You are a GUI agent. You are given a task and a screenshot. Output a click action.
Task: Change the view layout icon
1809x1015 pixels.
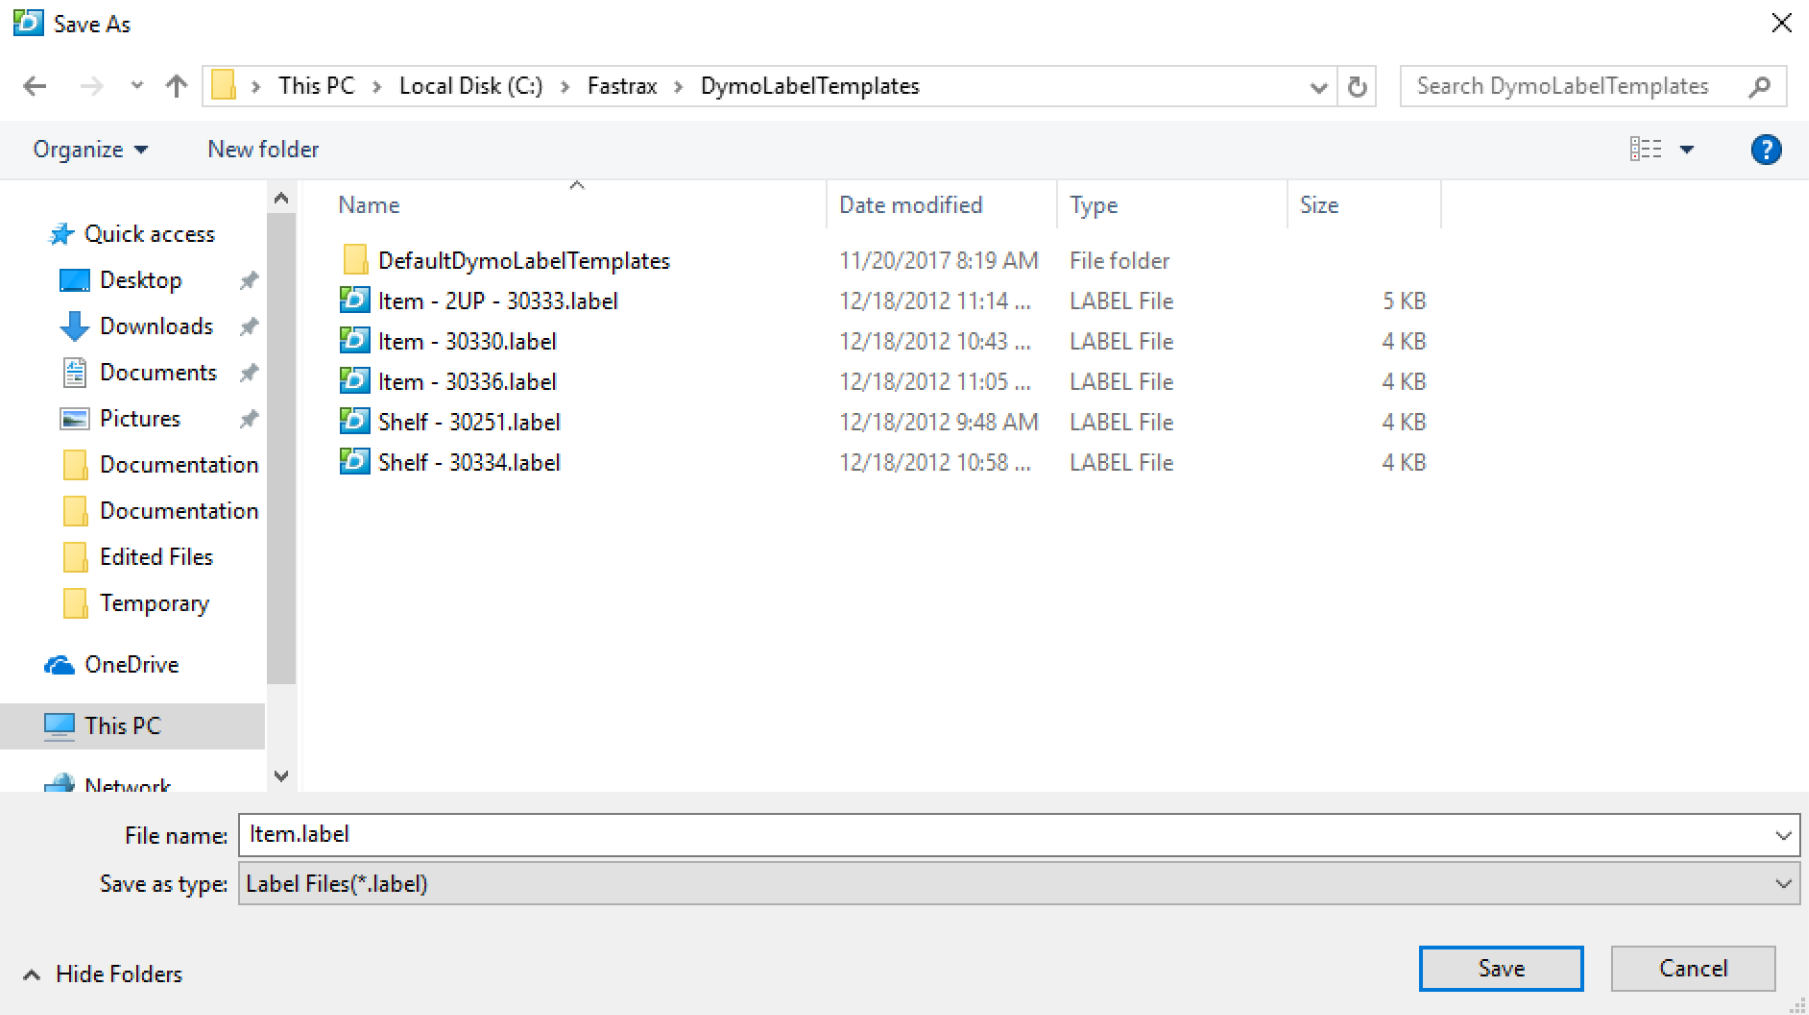point(1645,149)
